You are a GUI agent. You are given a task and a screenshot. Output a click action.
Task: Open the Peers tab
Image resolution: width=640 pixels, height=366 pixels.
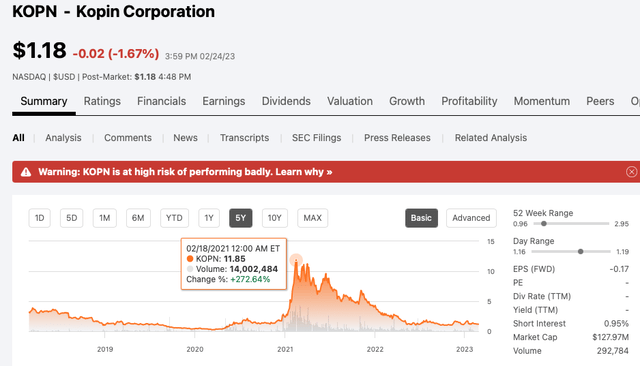pos(600,101)
